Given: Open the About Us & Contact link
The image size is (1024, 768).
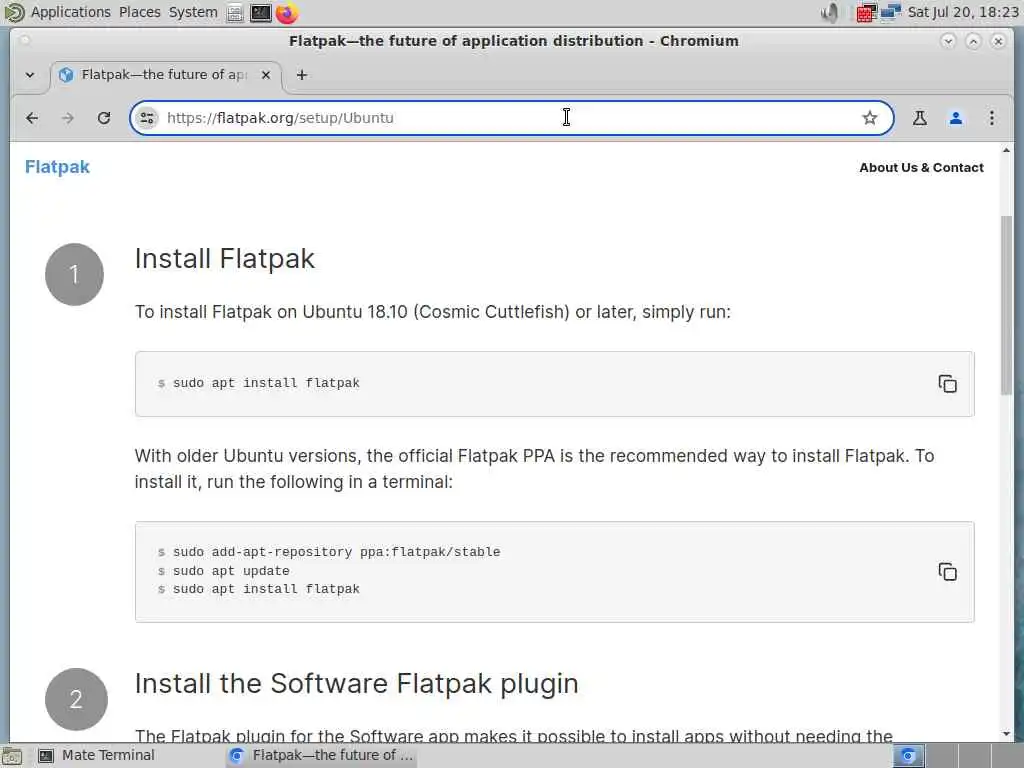Looking at the screenshot, I should 921,168.
